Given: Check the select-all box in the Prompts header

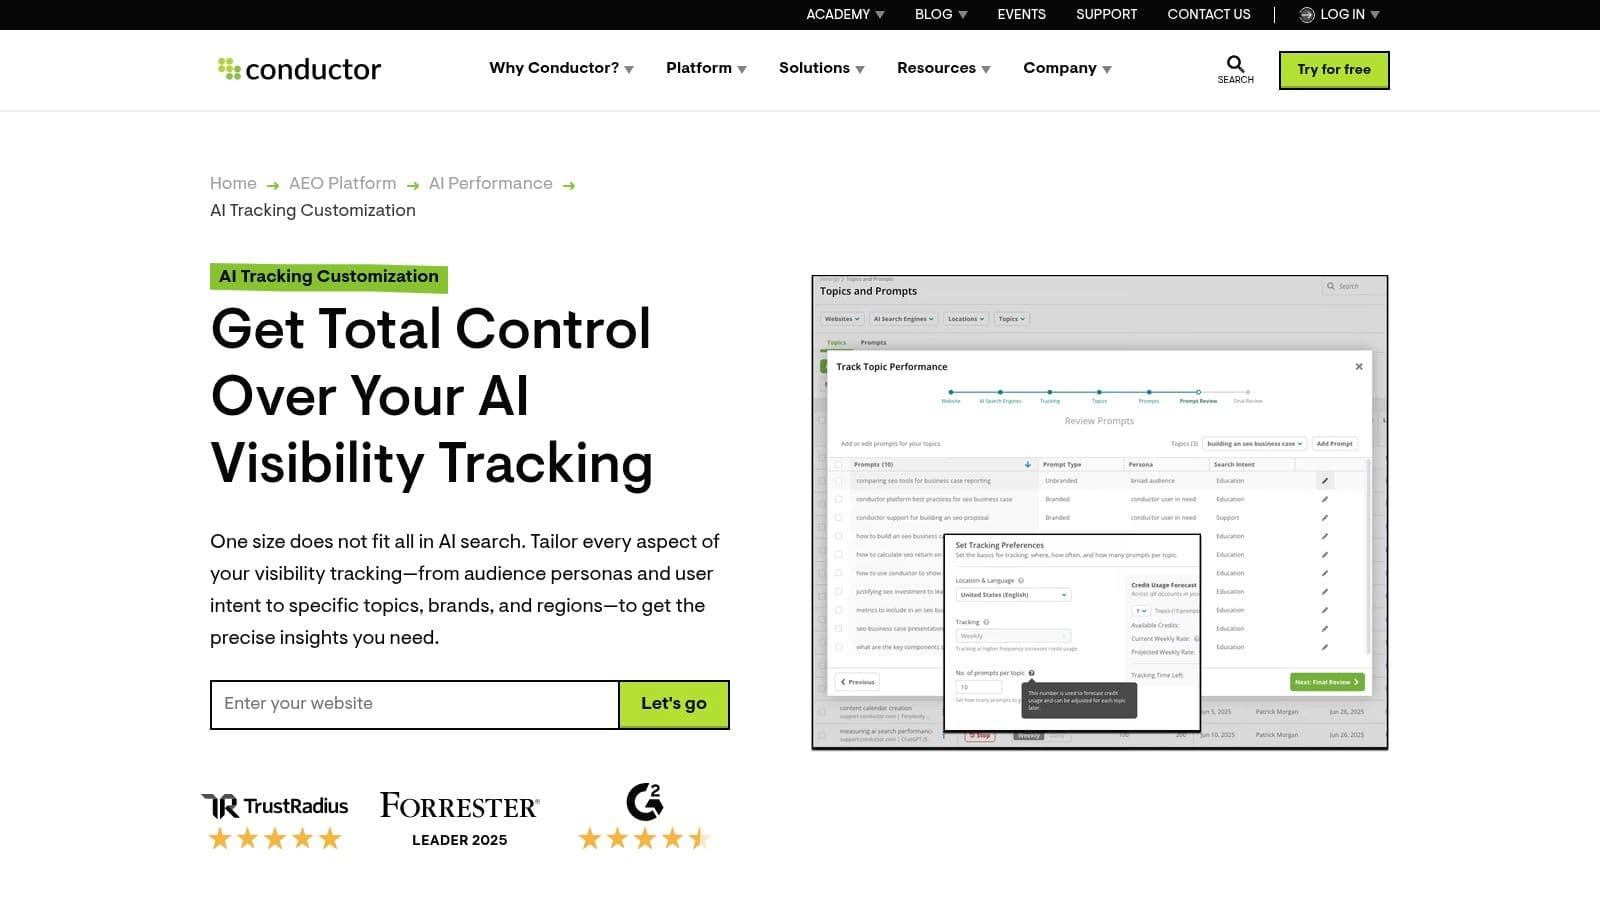Looking at the screenshot, I should (840, 465).
